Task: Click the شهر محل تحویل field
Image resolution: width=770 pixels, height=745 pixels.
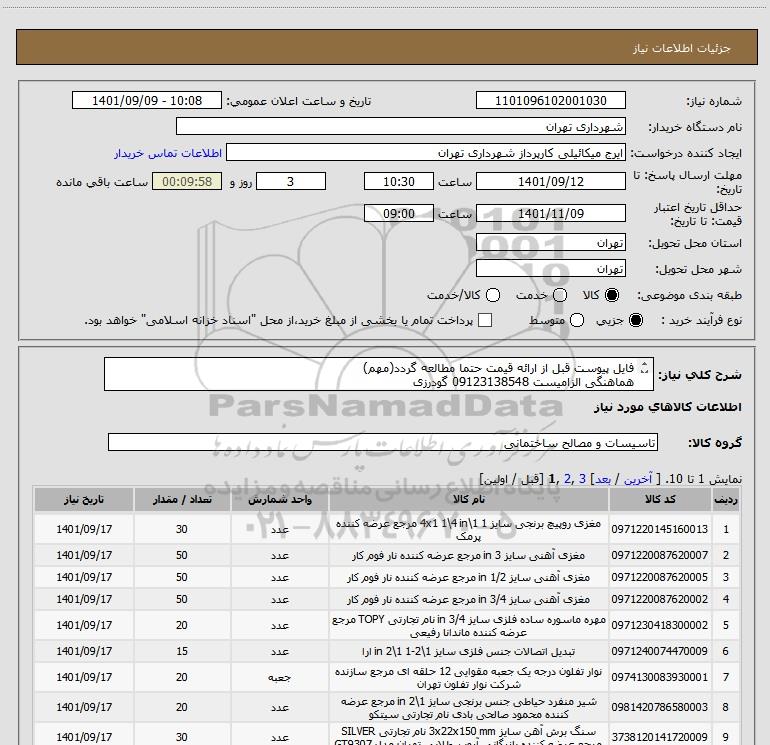Action: pyautogui.click(x=550, y=269)
